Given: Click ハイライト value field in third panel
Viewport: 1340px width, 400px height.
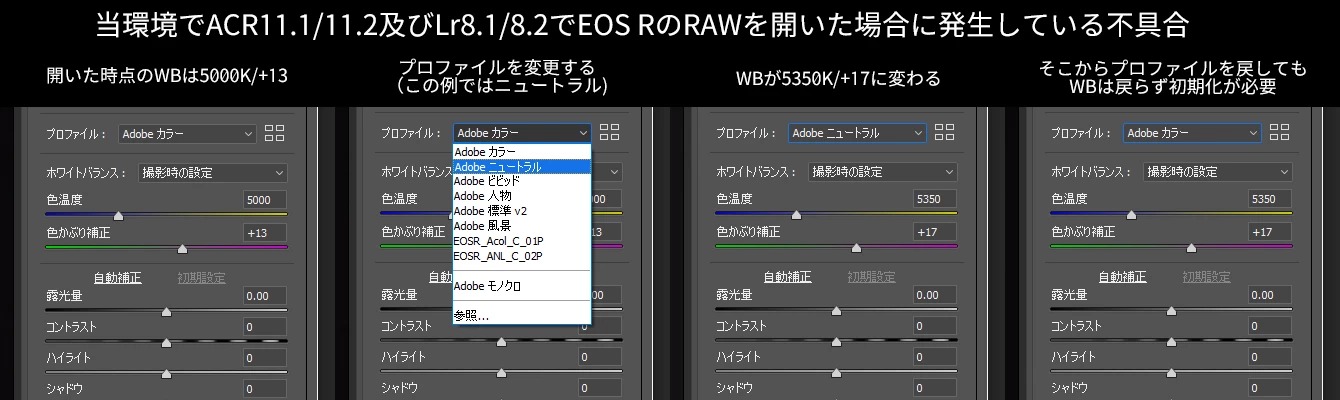Looking at the screenshot, I should click(934, 358).
